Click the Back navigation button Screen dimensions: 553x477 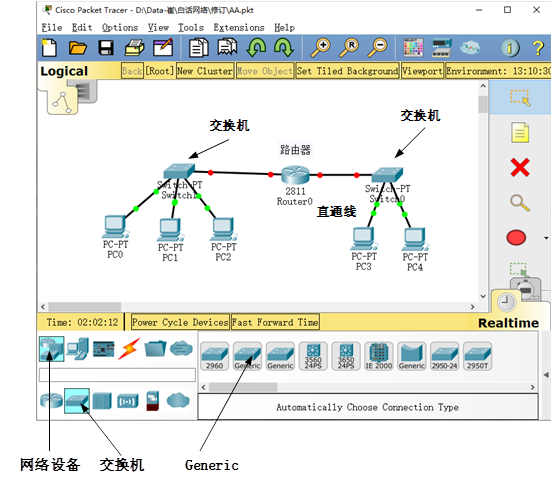click(132, 71)
